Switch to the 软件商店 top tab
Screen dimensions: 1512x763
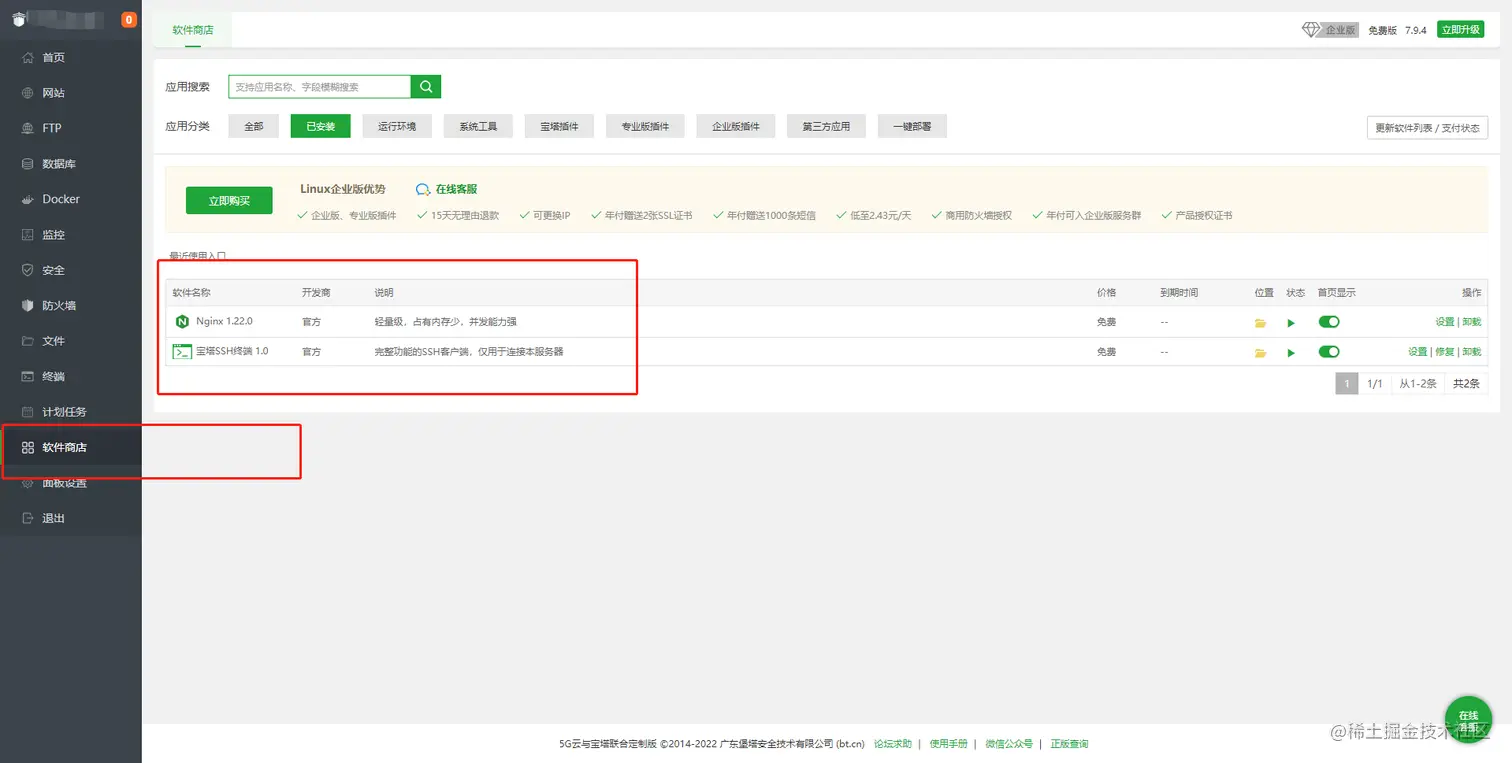tap(193, 30)
